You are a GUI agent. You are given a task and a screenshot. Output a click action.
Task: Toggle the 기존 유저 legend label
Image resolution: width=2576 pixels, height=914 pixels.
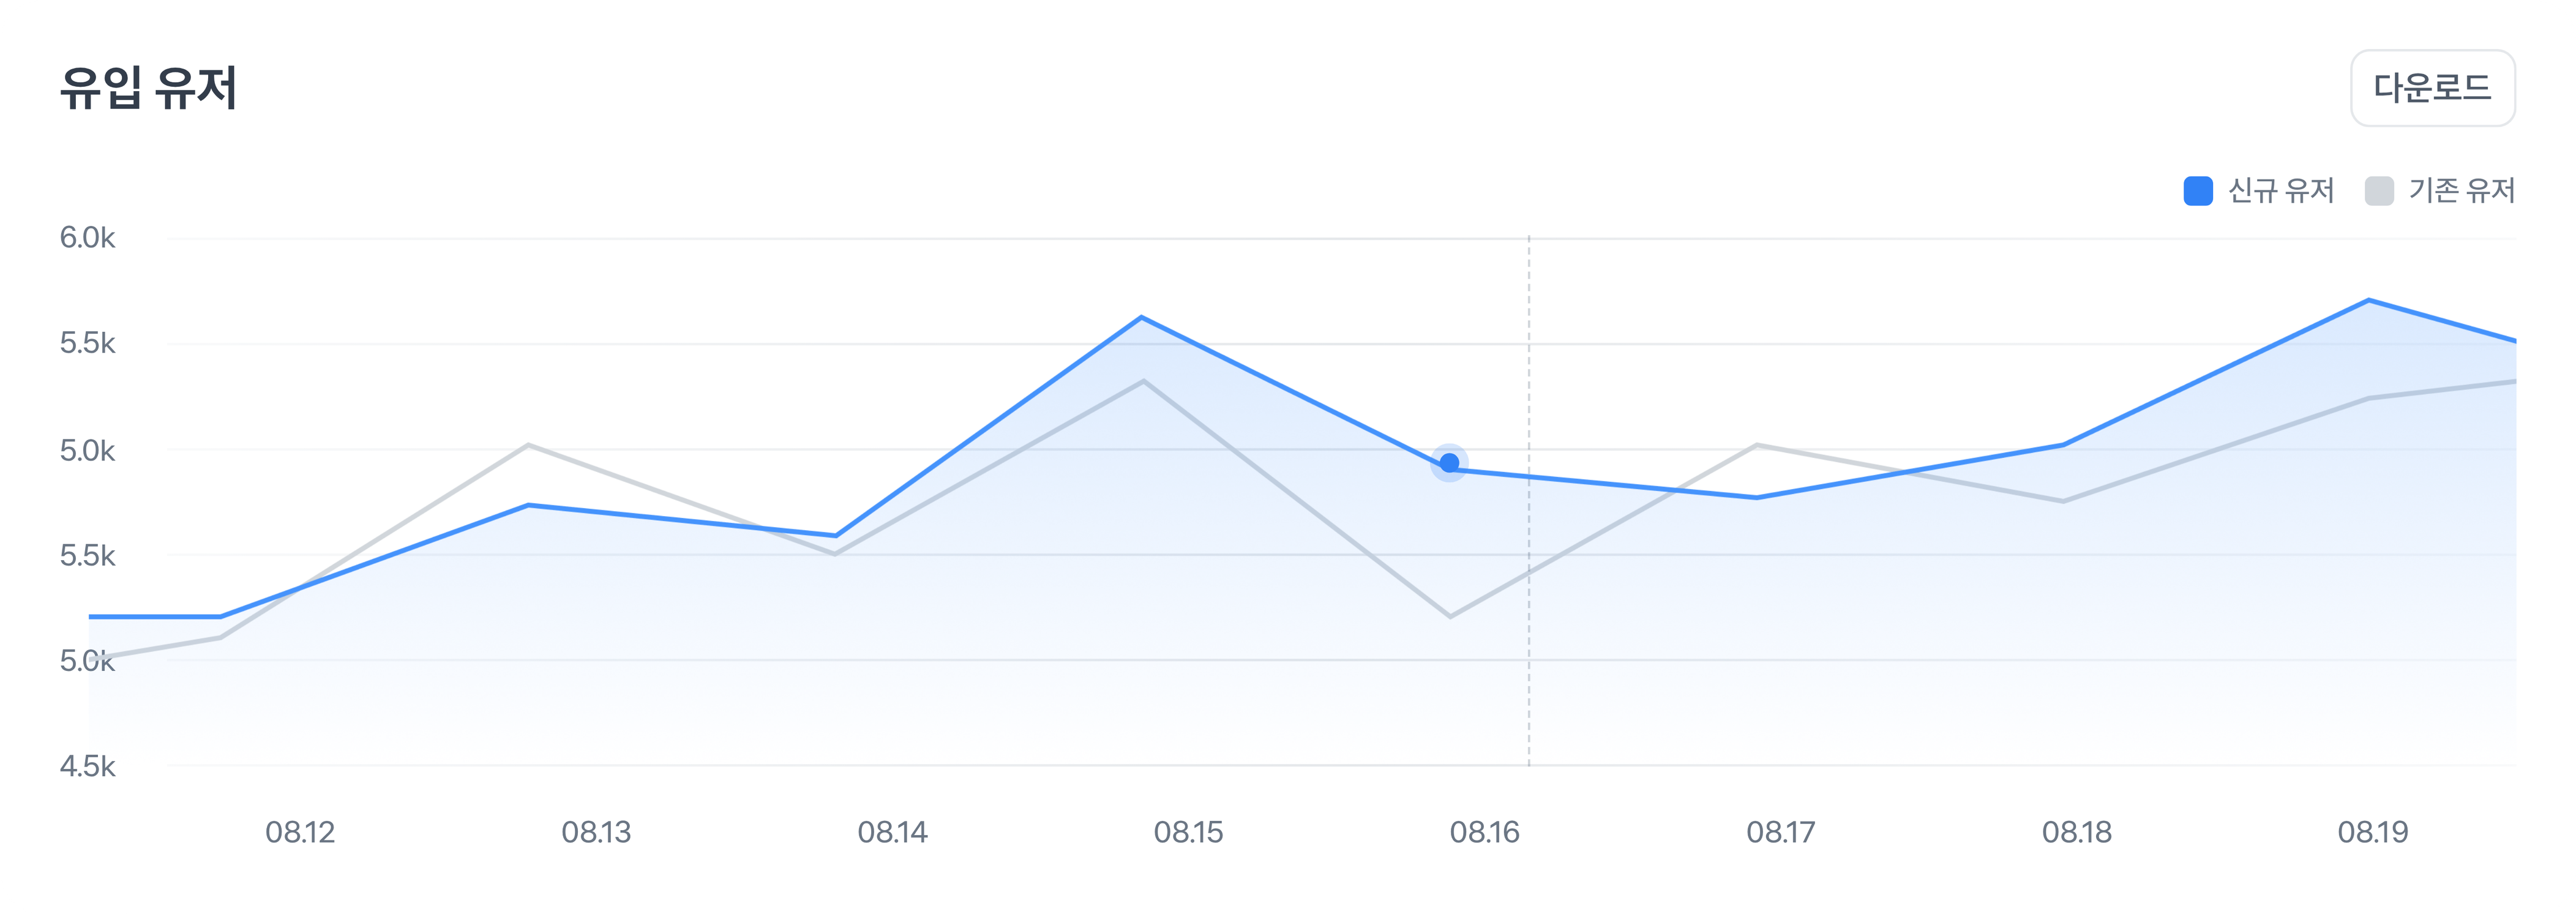point(2461,191)
